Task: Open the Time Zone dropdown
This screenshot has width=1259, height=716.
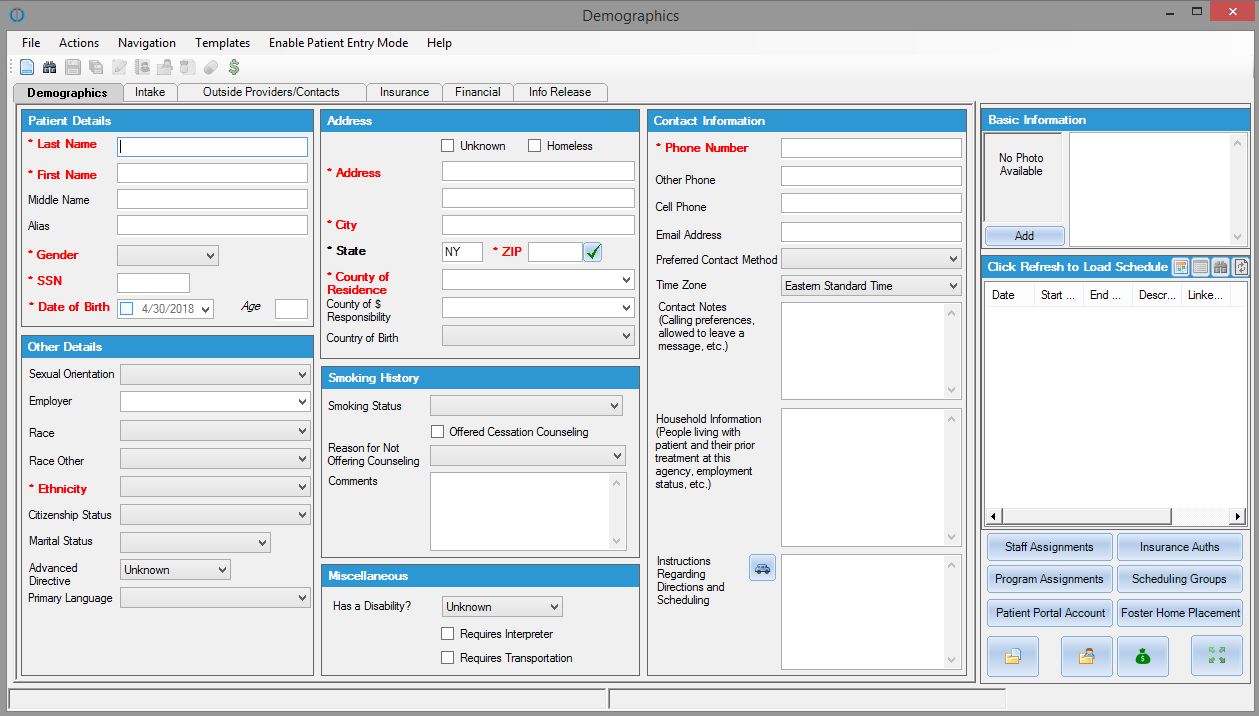Action: pos(871,286)
